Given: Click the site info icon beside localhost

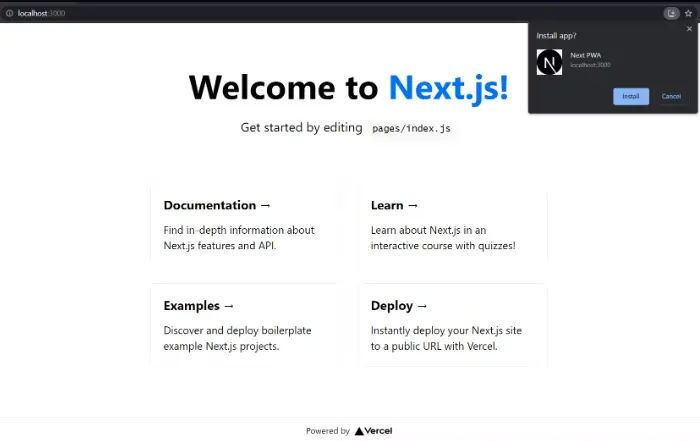Looking at the screenshot, I should (9, 13).
